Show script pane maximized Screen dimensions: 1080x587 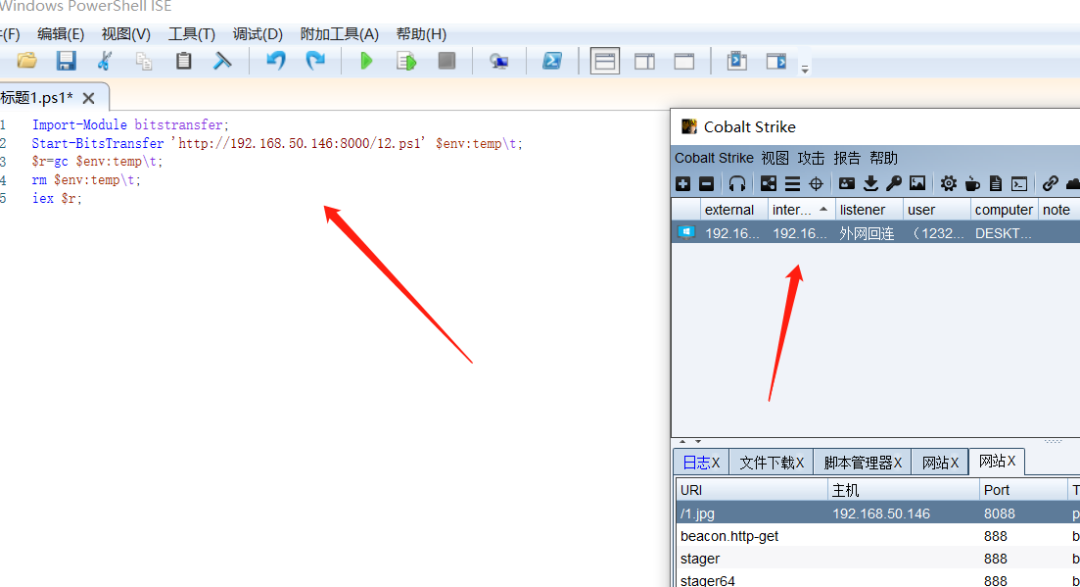click(684, 61)
